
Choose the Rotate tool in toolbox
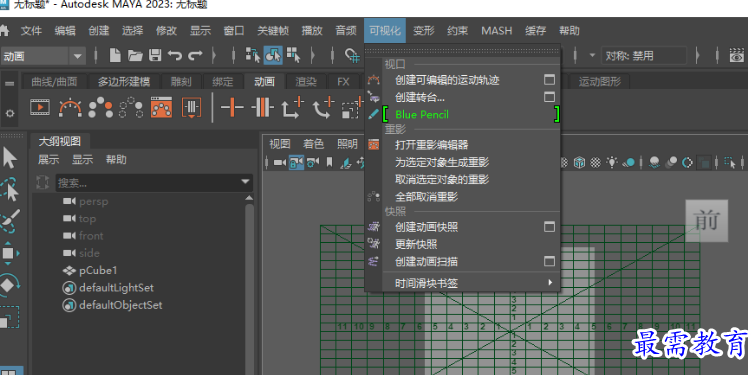(9, 284)
